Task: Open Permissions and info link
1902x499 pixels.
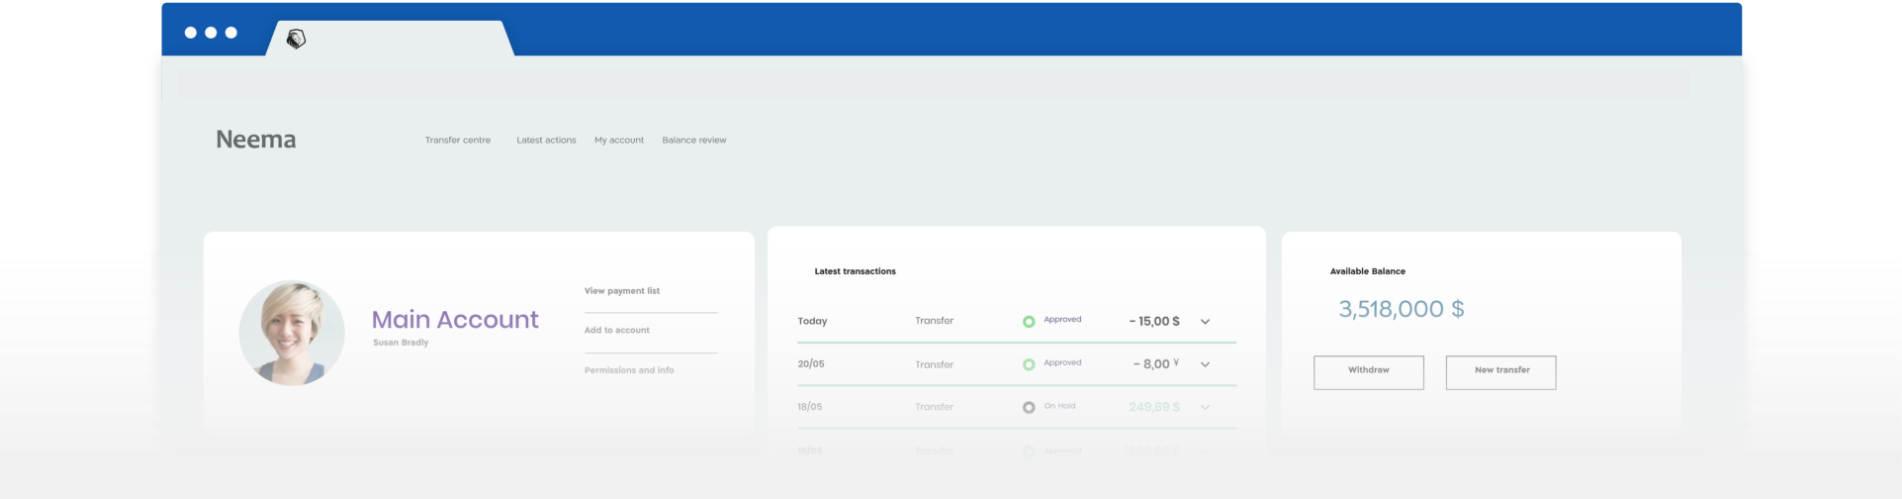Action: [629, 370]
